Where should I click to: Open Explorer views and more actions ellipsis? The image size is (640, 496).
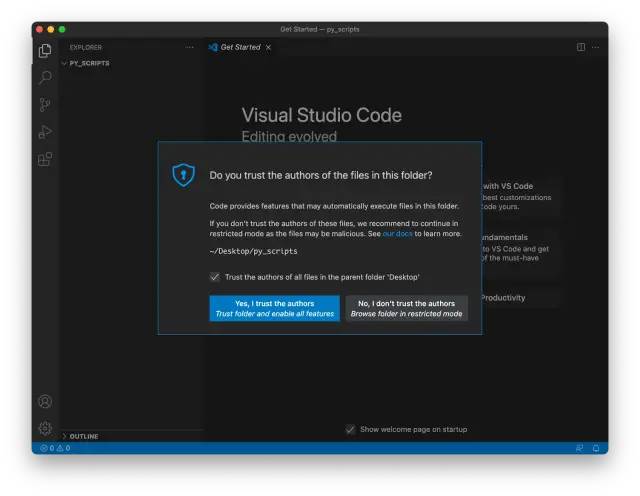click(x=189, y=47)
